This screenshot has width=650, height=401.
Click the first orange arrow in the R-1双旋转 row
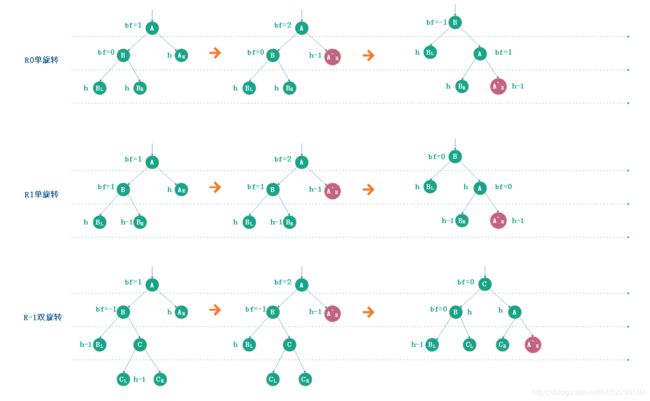[215, 310]
